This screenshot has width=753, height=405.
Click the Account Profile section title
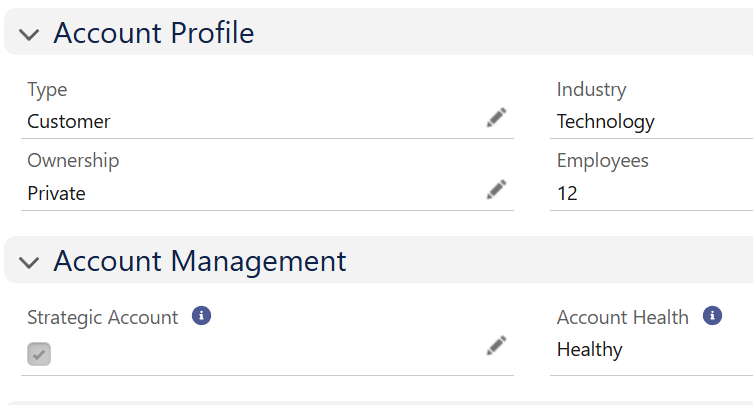coord(154,33)
